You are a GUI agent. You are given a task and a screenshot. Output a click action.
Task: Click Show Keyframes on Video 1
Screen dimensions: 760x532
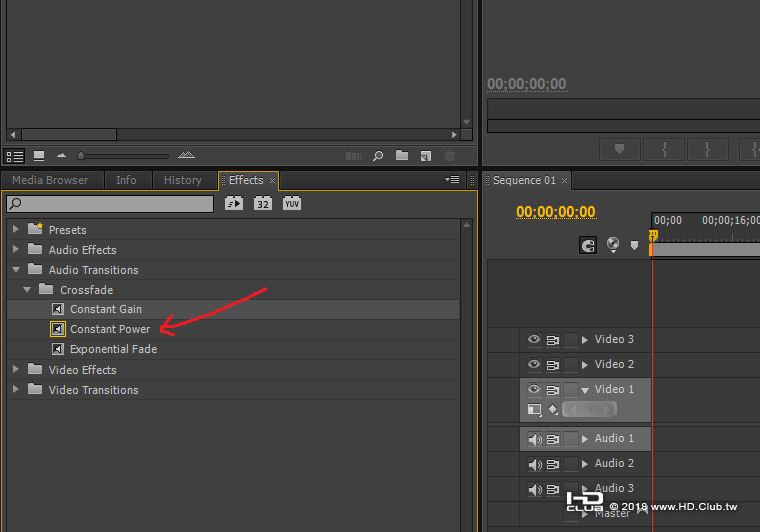pos(553,410)
